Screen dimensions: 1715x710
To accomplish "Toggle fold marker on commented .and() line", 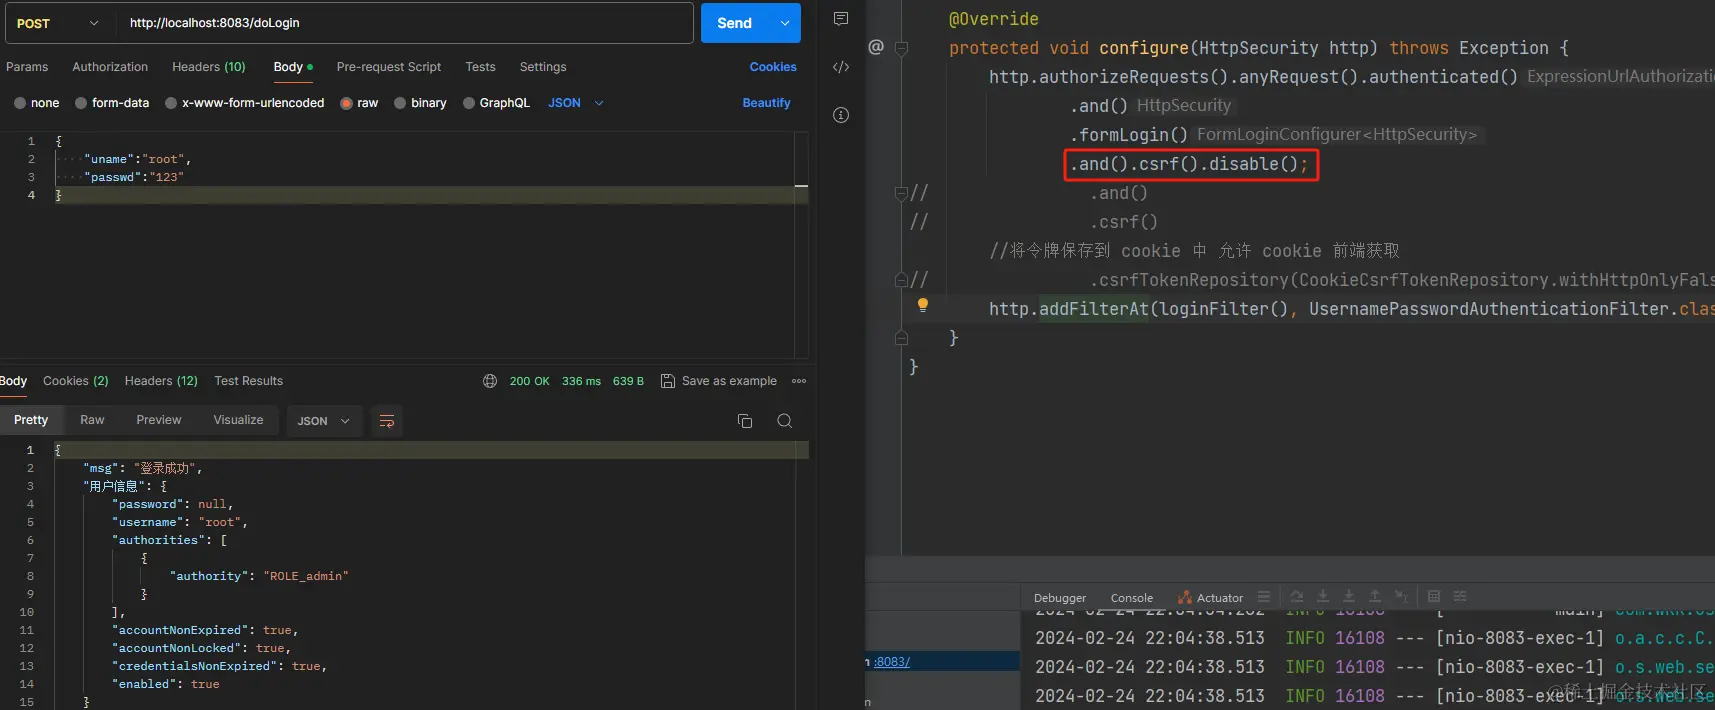I will [901, 193].
